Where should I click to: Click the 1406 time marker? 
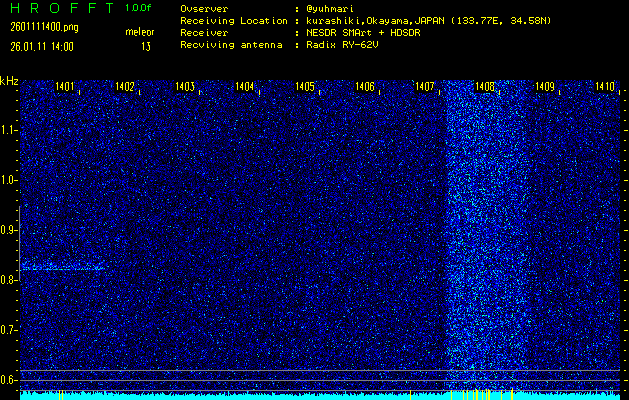click(x=365, y=86)
